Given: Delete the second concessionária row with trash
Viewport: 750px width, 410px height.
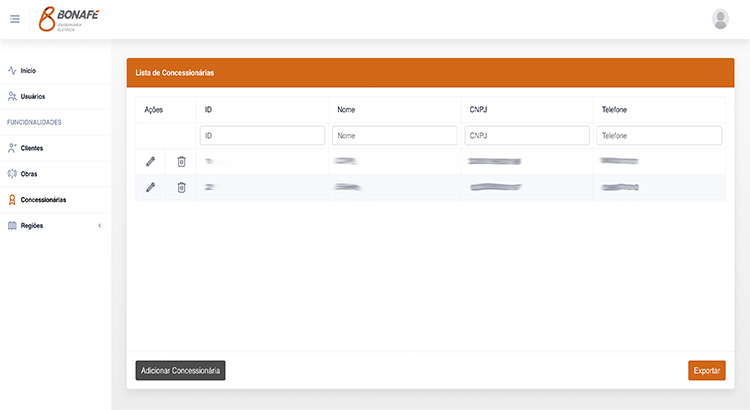Looking at the screenshot, I should pos(181,187).
